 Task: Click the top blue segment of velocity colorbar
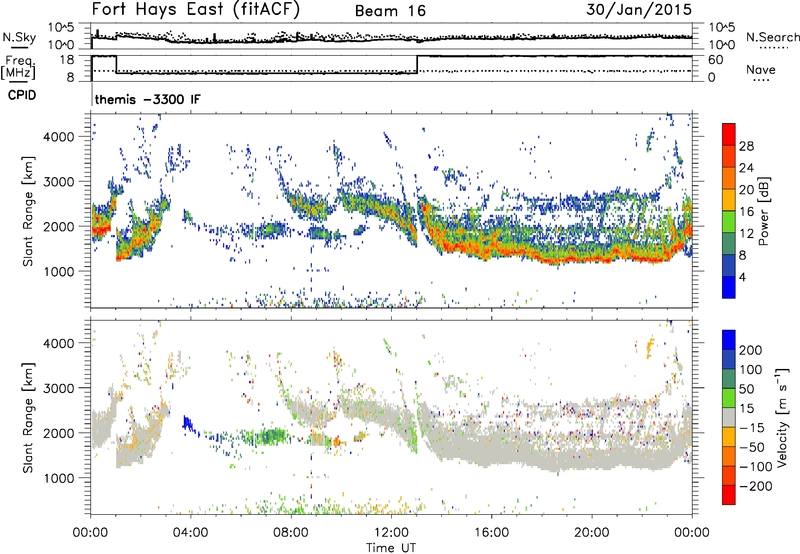point(729,339)
